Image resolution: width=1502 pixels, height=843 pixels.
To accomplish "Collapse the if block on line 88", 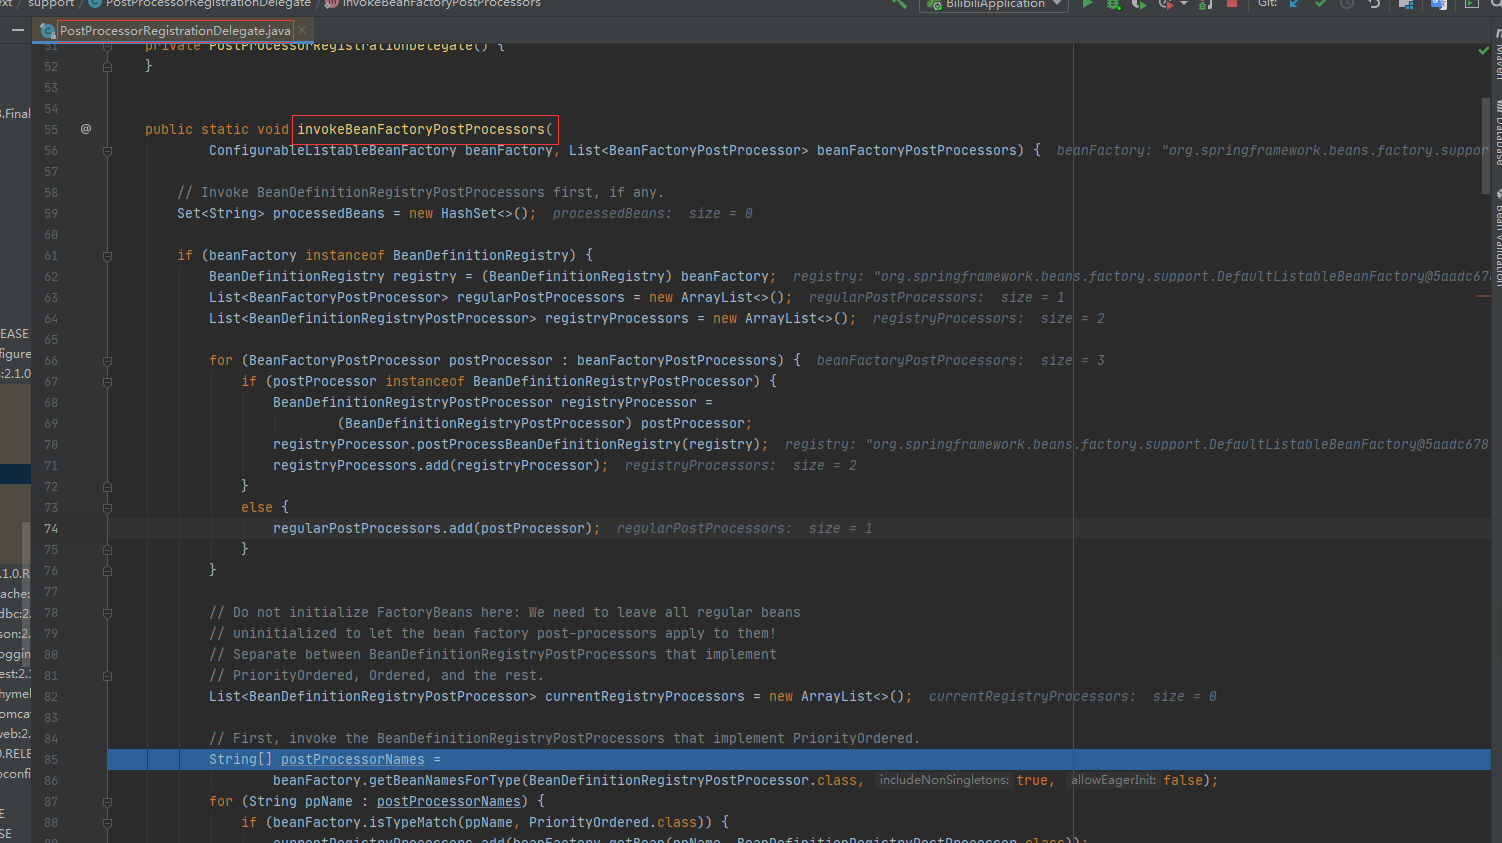I will (x=107, y=823).
